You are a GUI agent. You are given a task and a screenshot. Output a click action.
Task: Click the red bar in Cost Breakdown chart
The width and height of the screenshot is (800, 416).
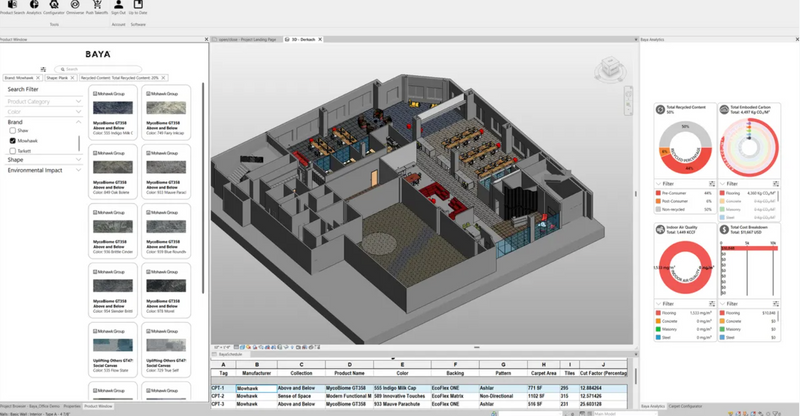749,248
